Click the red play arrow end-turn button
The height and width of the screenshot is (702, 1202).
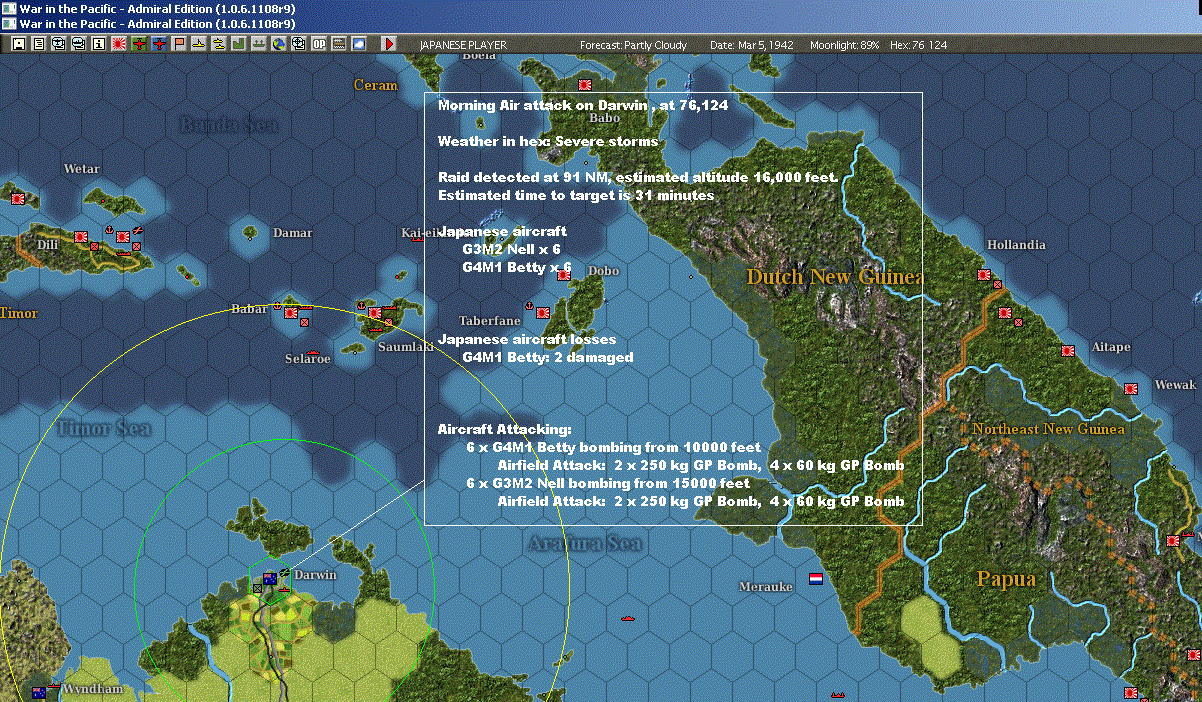tap(389, 44)
